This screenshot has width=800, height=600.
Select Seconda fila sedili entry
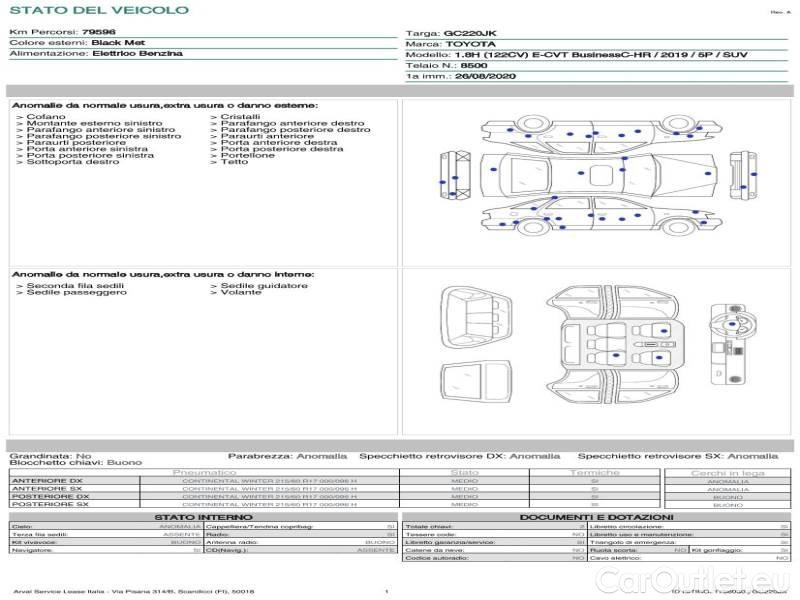[x=75, y=286]
